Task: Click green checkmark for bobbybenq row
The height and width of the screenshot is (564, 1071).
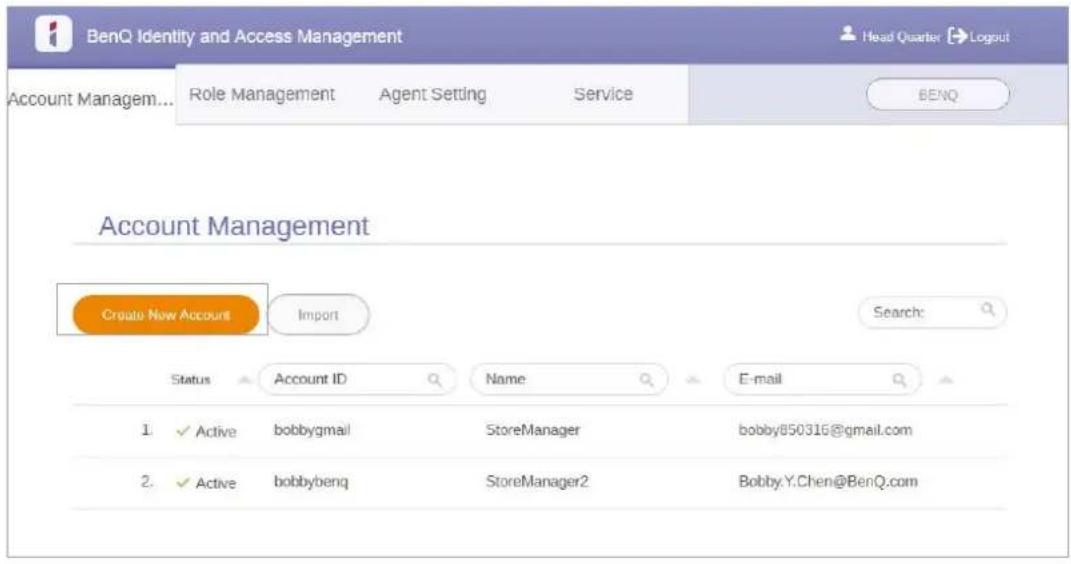Action: (x=182, y=482)
